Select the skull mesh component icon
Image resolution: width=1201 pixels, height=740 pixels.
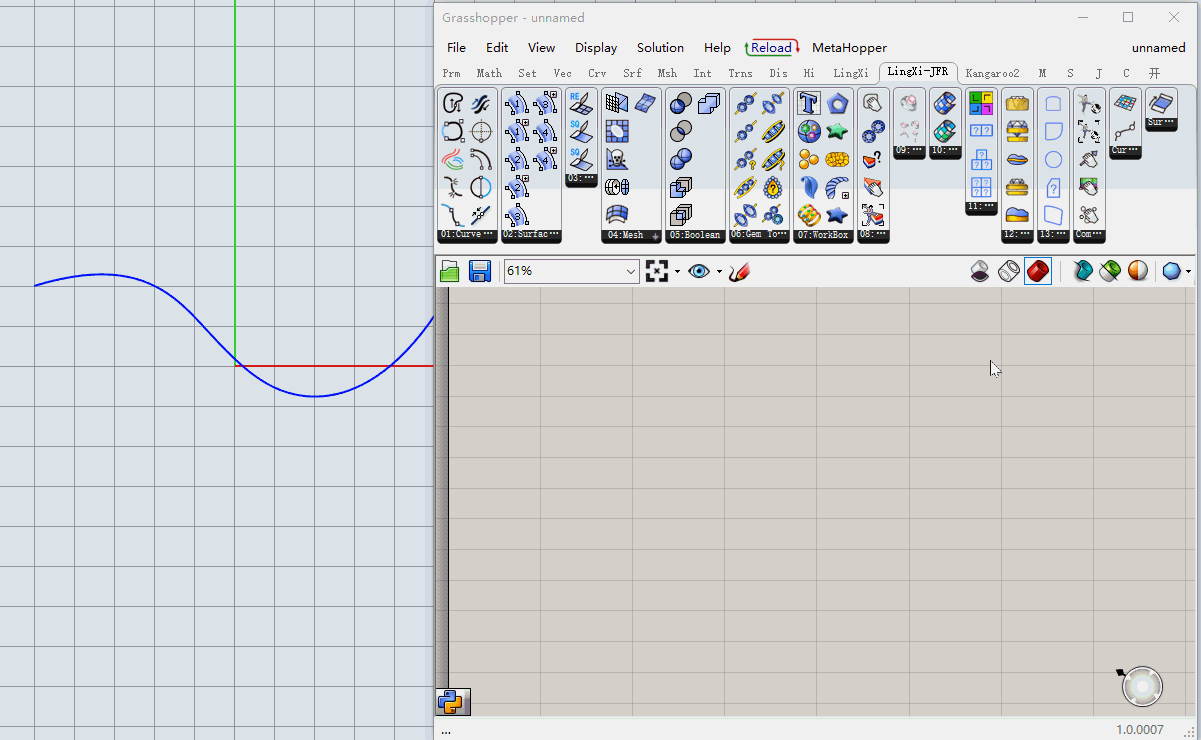[x=617, y=159]
